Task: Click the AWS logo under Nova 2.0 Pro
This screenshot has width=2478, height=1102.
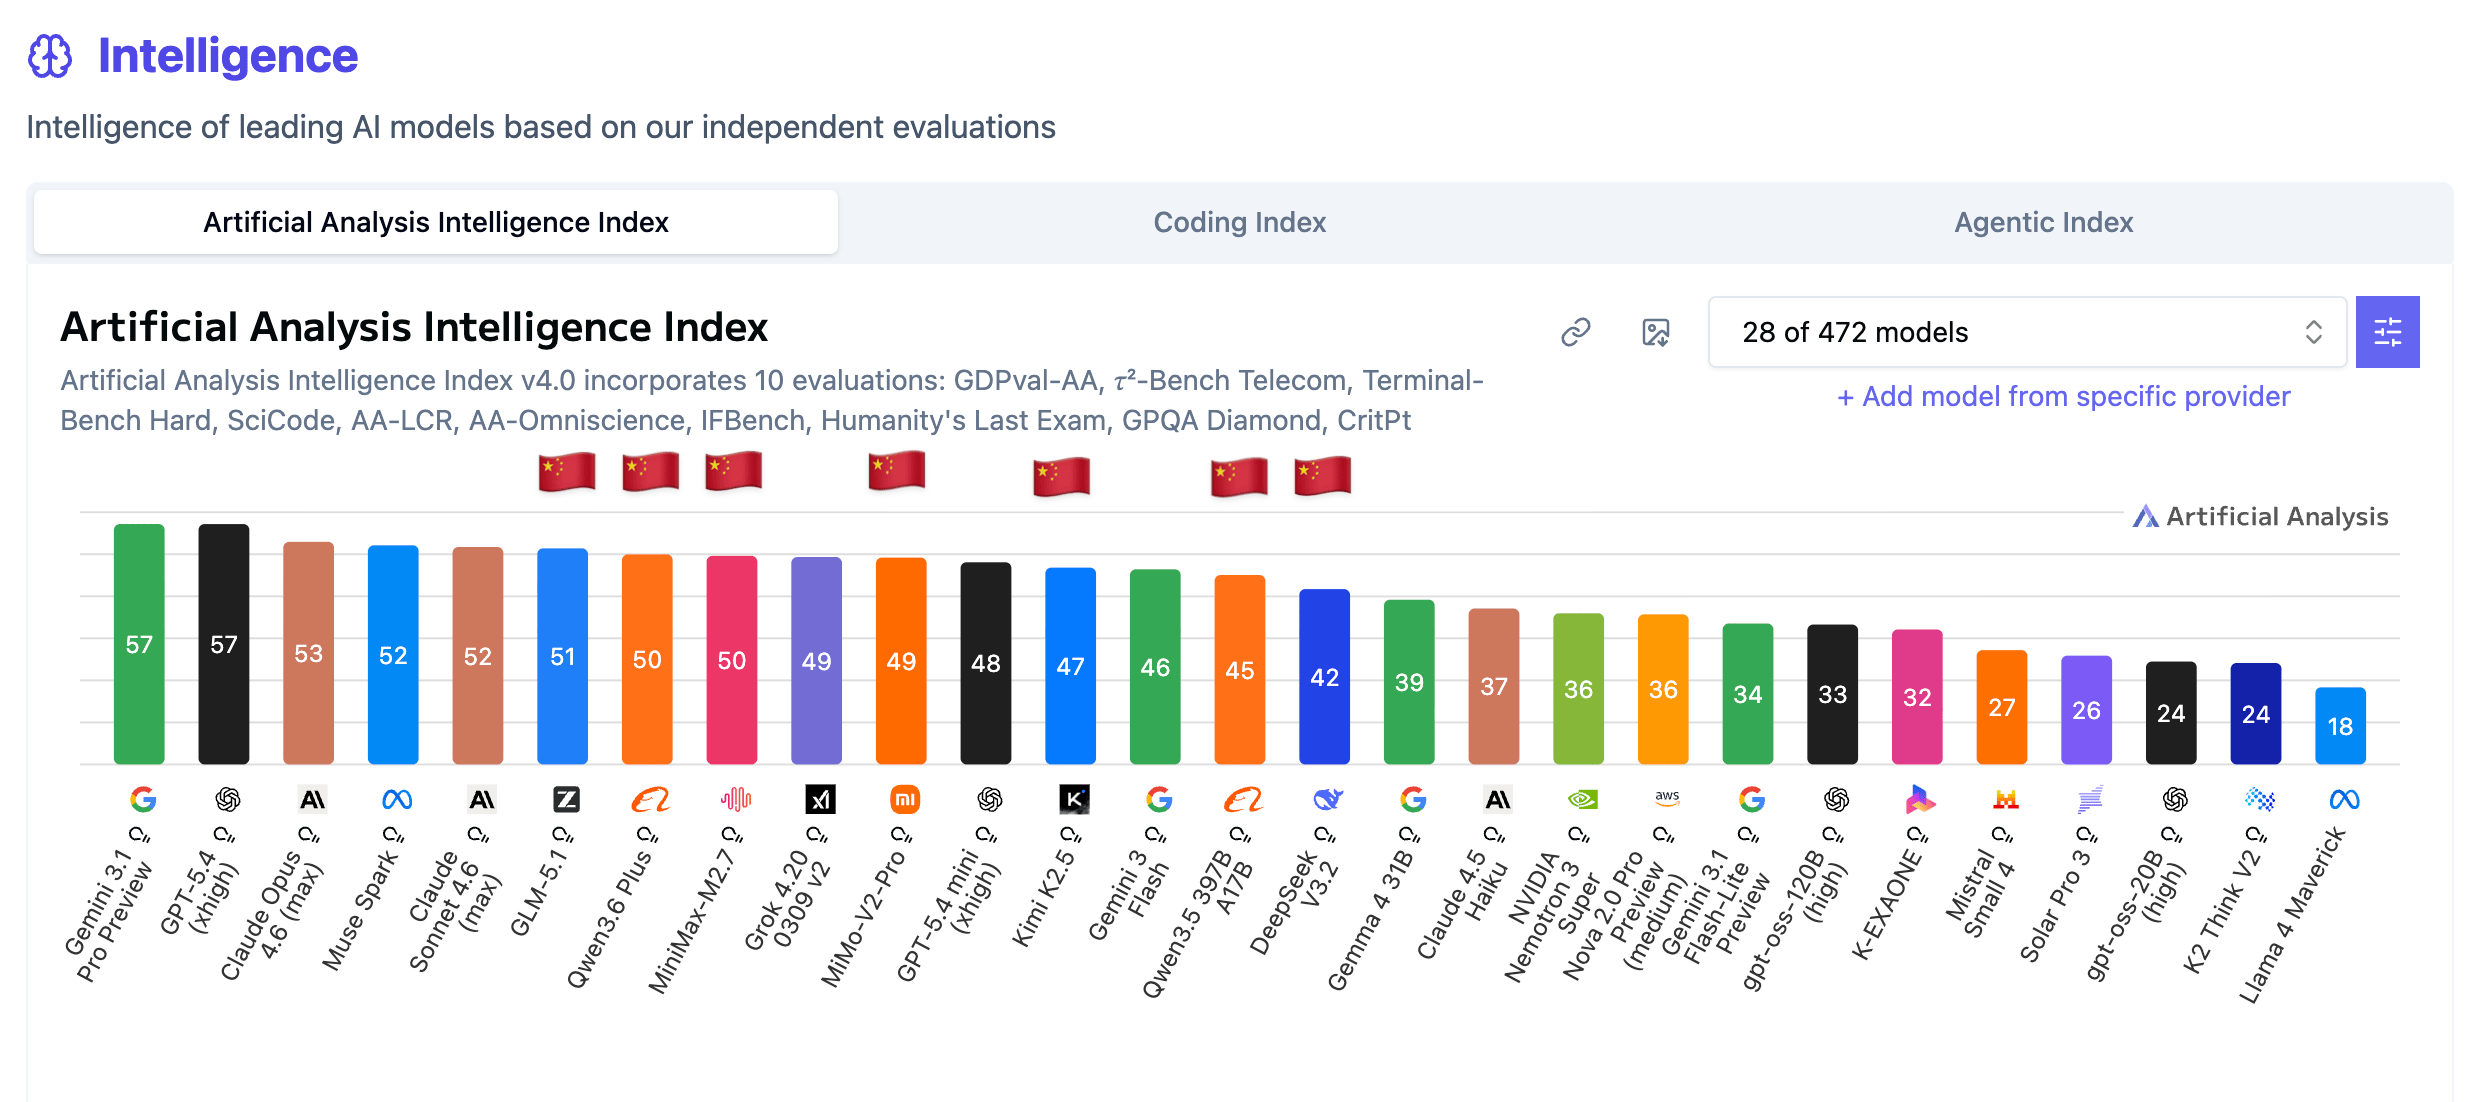Action: tap(1667, 798)
